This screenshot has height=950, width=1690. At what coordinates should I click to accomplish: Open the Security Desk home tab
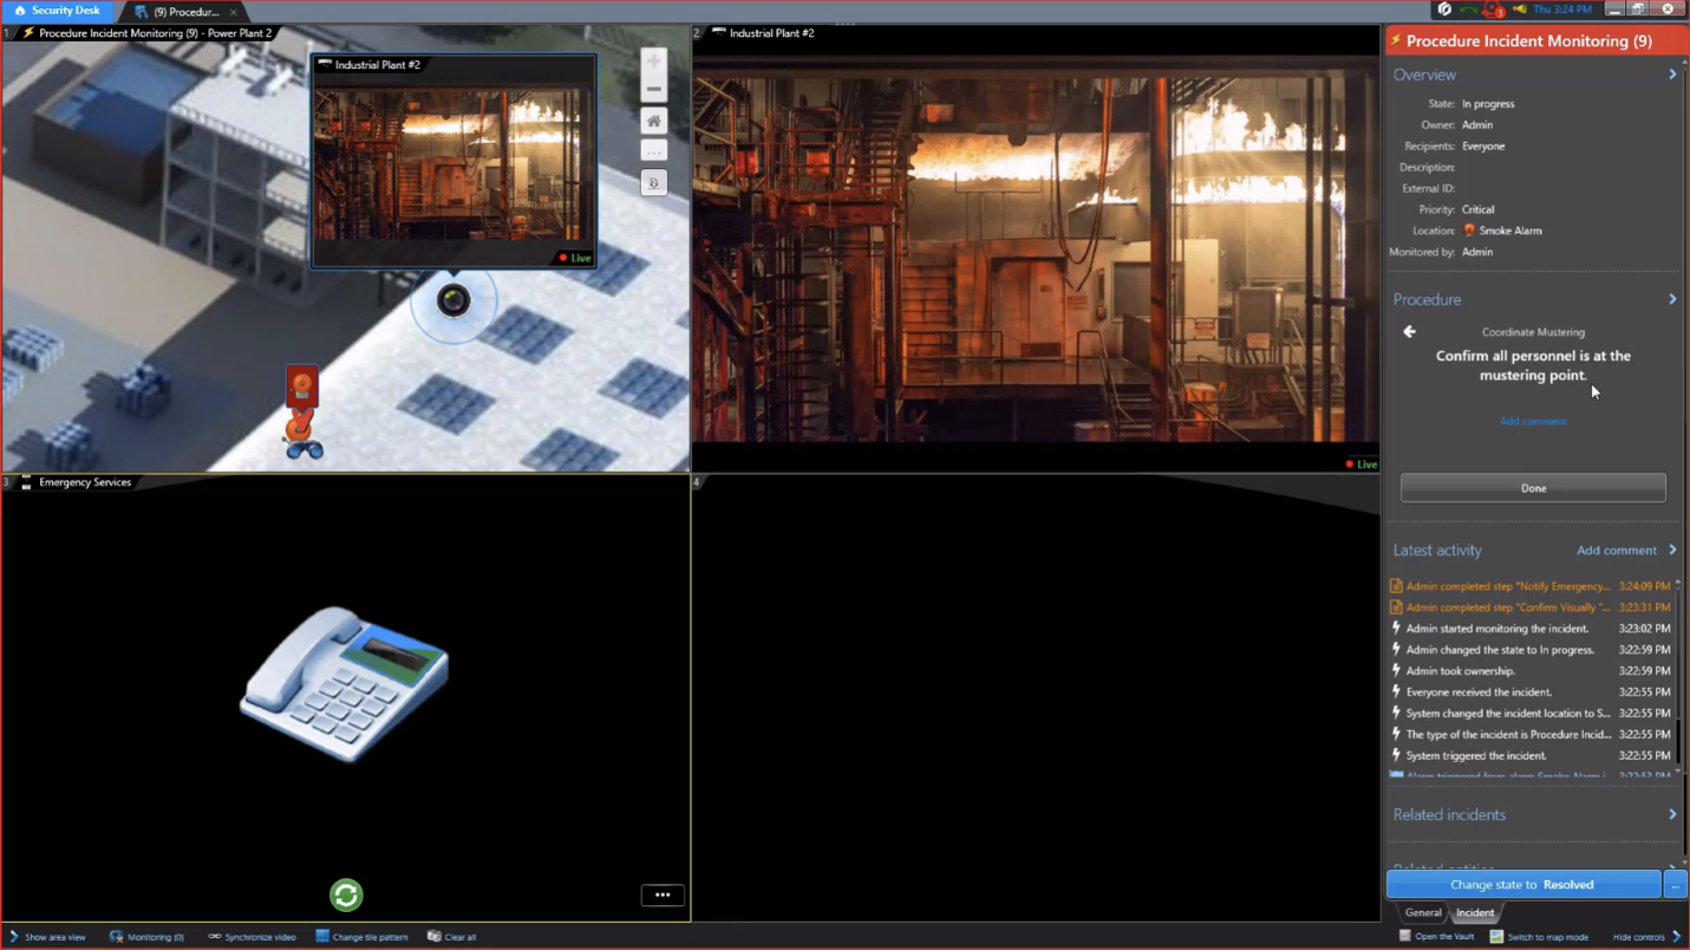58,11
